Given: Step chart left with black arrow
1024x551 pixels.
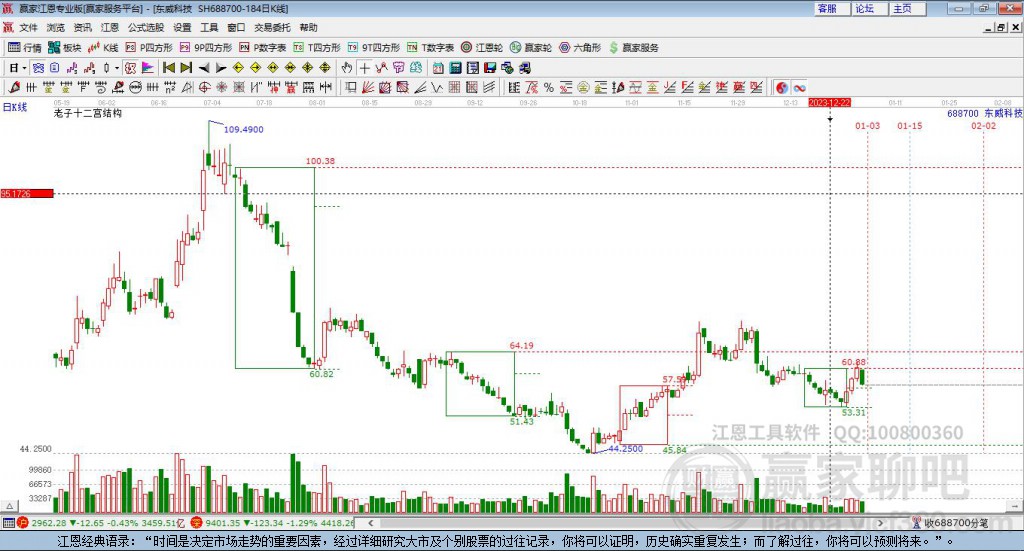Looking at the screenshot, I should (x=204, y=68).
